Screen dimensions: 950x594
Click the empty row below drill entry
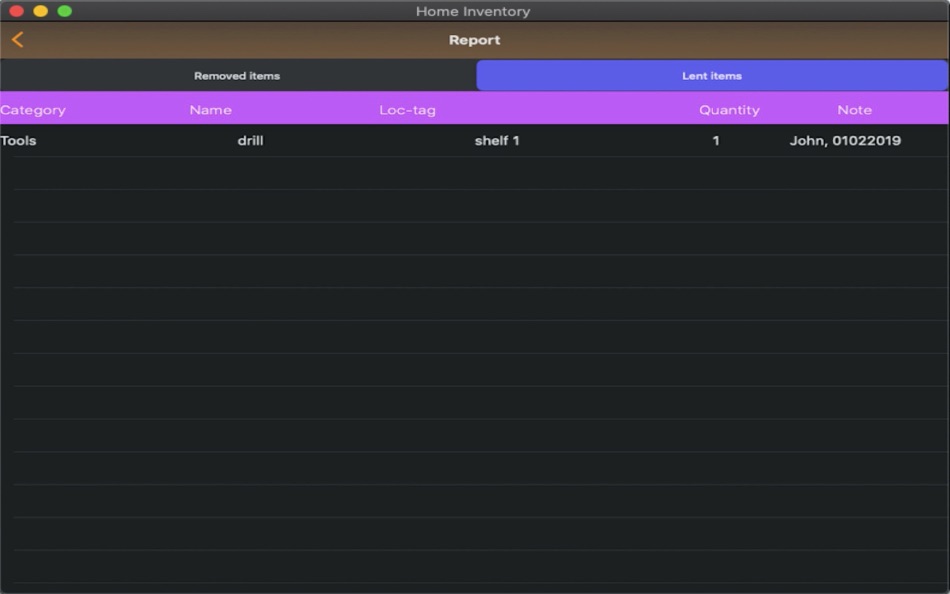[475, 172]
